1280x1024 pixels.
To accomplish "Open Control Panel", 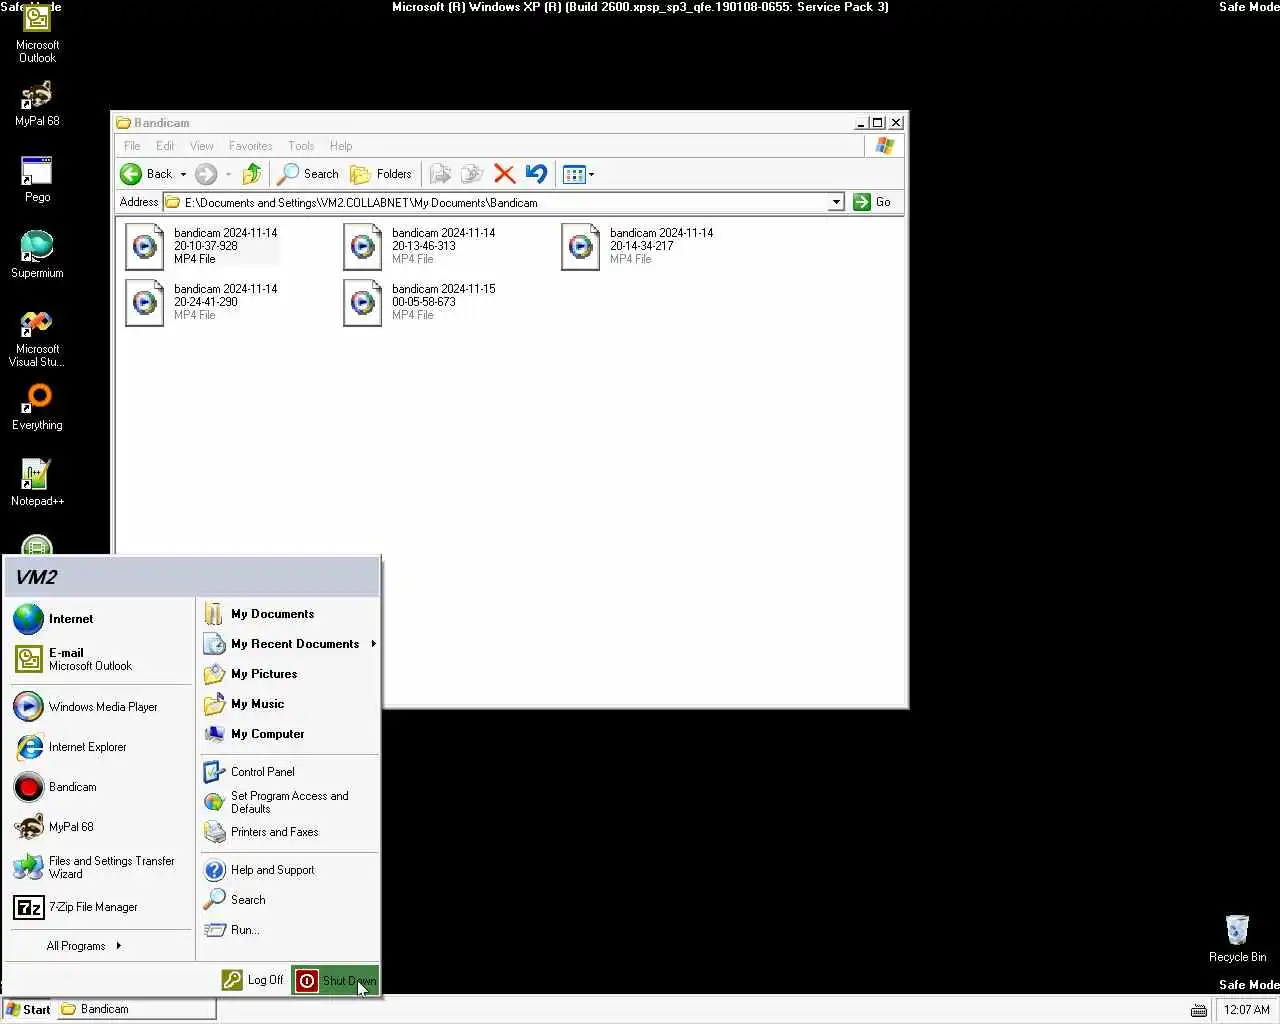I will tap(289, 772).
